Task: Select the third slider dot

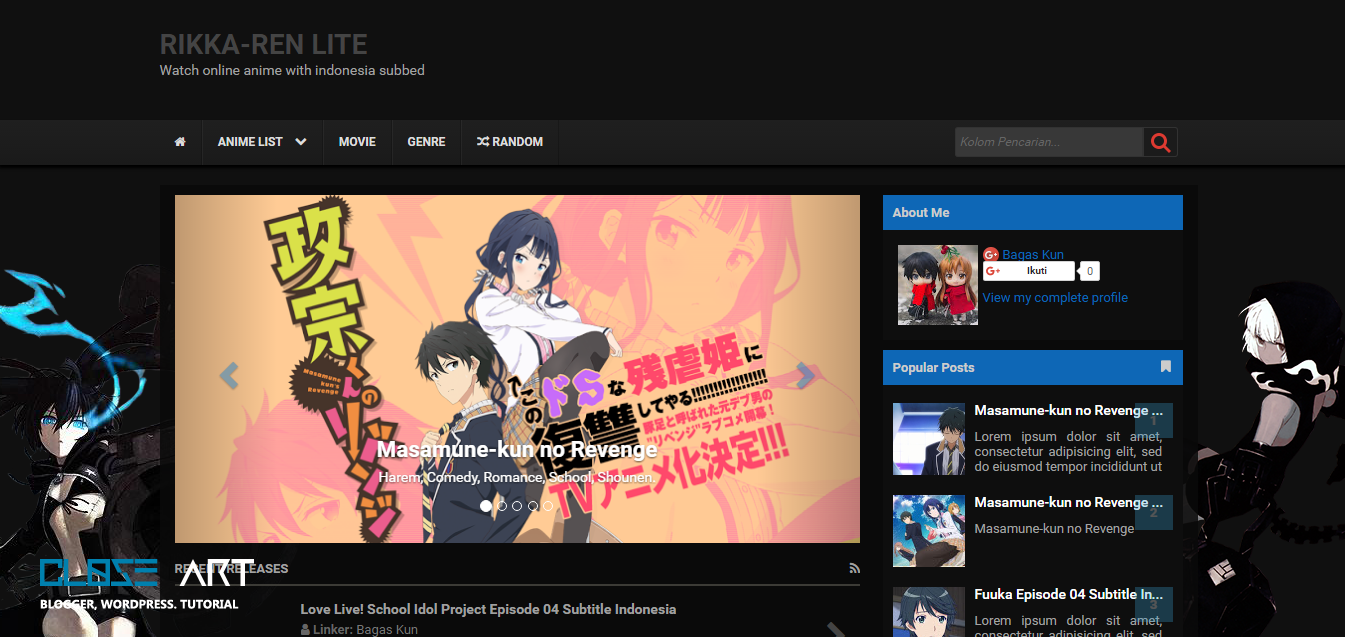Action: pyautogui.click(x=517, y=506)
